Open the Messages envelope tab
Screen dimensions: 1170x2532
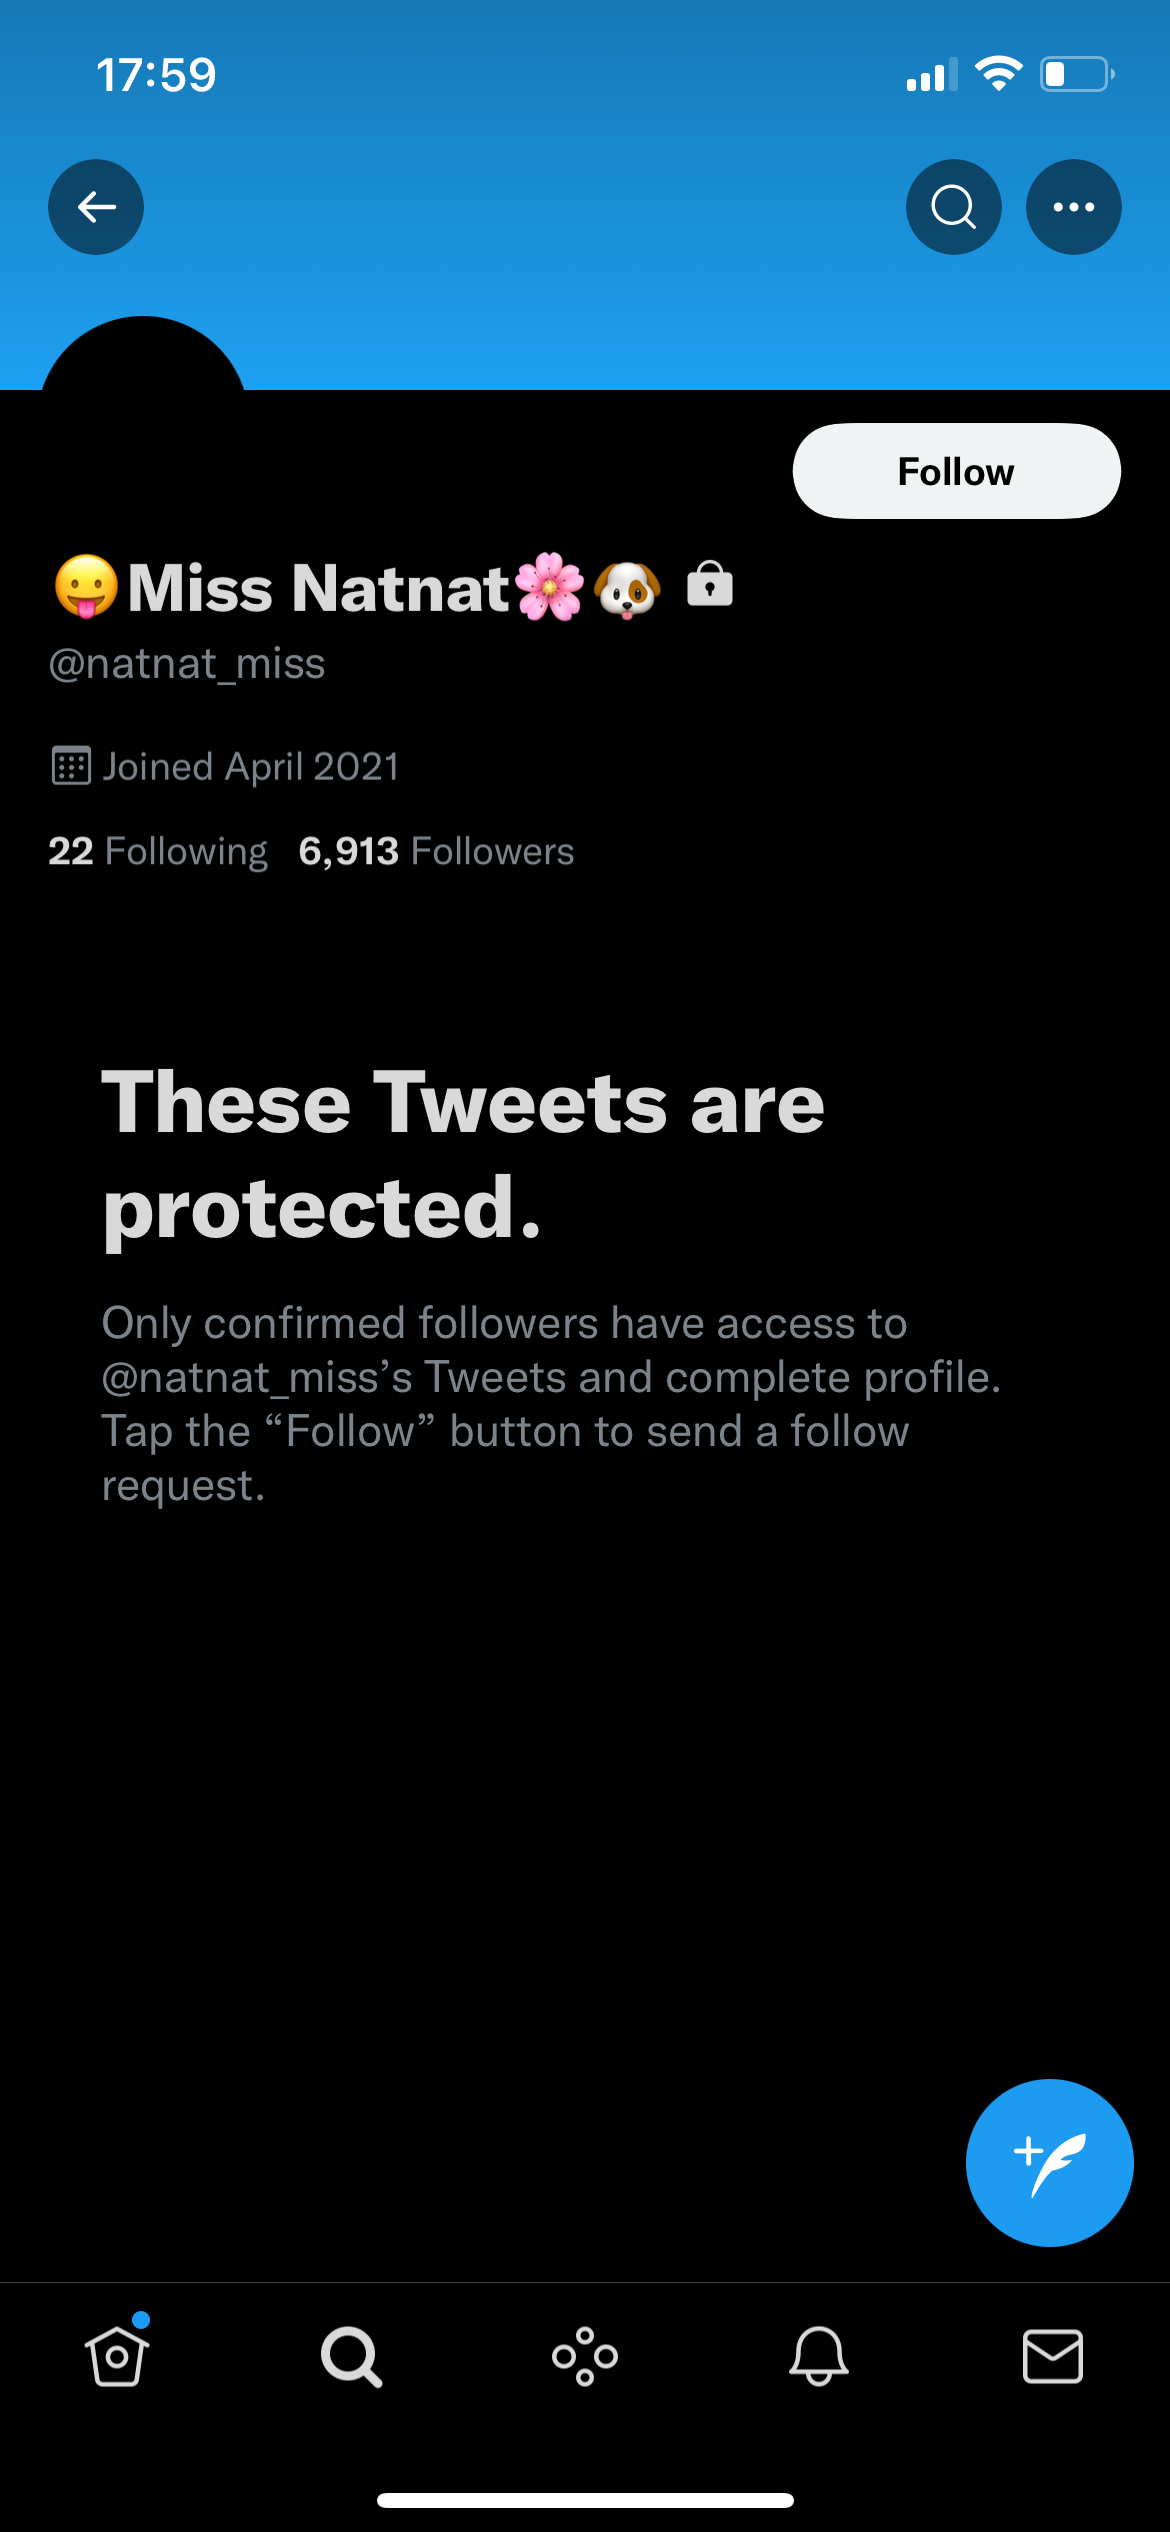(x=1053, y=2357)
